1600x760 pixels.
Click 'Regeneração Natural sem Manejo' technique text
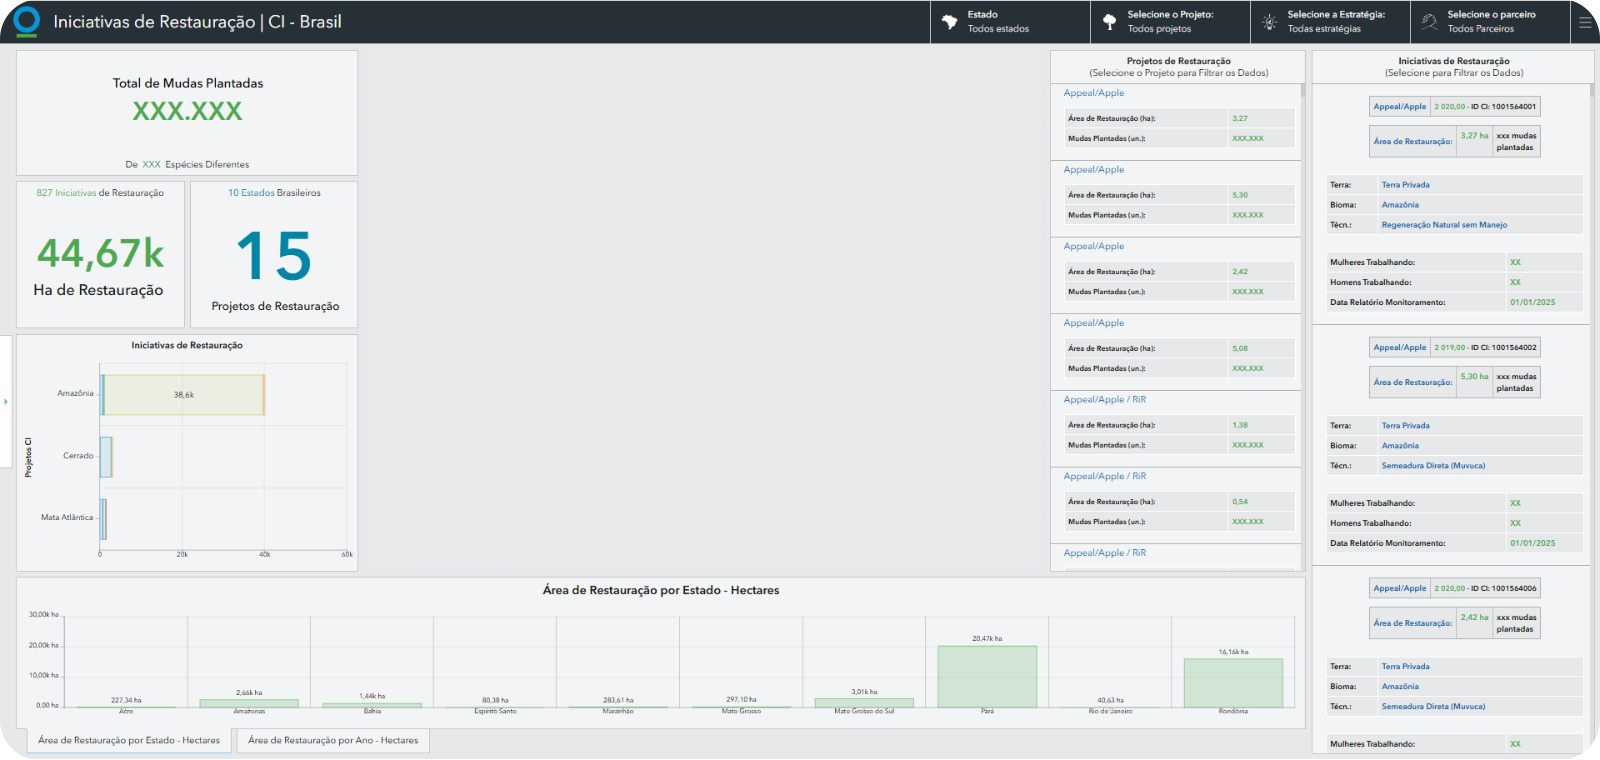[1444, 225]
